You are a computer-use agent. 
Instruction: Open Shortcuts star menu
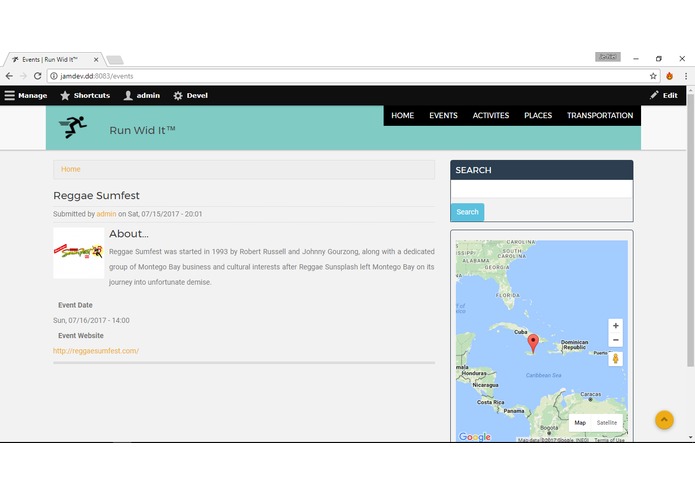pos(85,95)
